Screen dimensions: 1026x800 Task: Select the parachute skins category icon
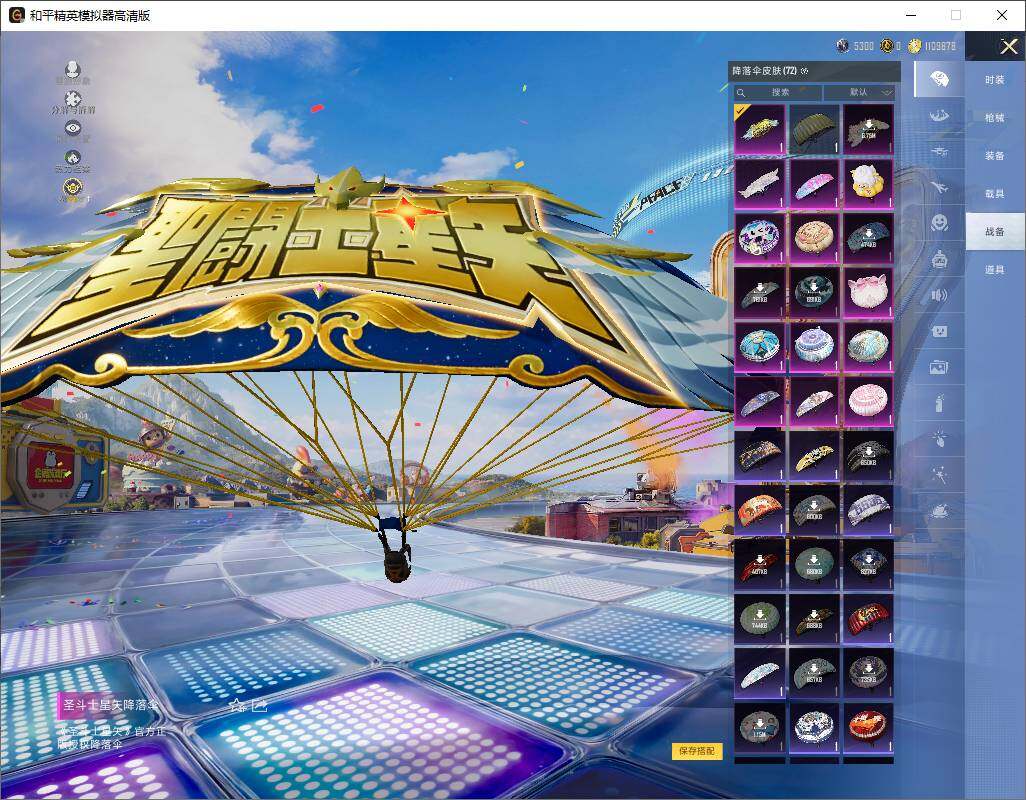pyautogui.click(x=939, y=79)
